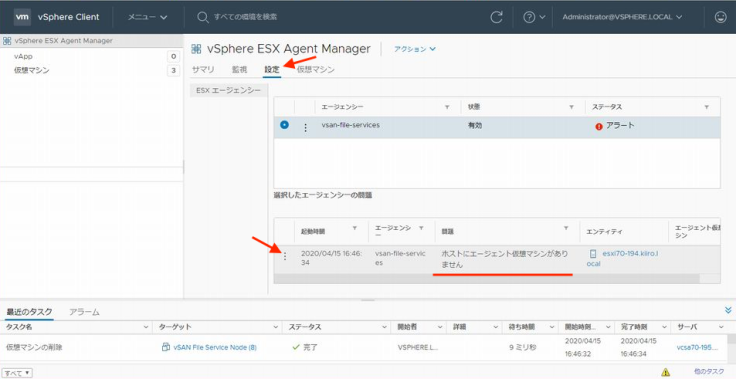
Task: Filter the 起動時間 column
Action: pyautogui.click(x=354, y=228)
